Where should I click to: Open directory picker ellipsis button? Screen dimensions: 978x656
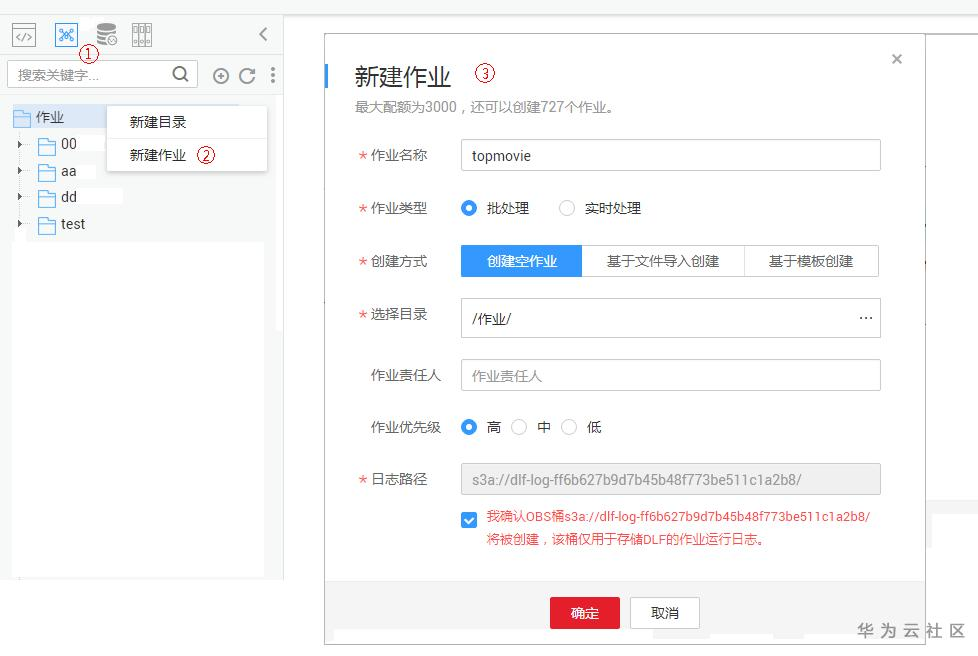coord(866,318)
